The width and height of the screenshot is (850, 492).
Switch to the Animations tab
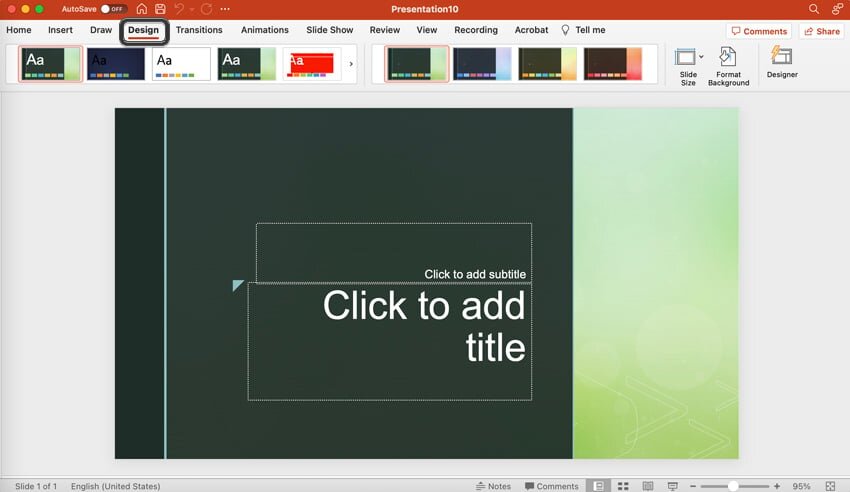coord(265,30)
